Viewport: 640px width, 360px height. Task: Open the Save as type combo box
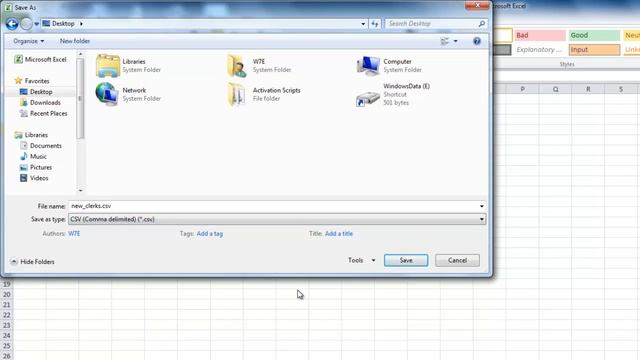pos(277,220)
